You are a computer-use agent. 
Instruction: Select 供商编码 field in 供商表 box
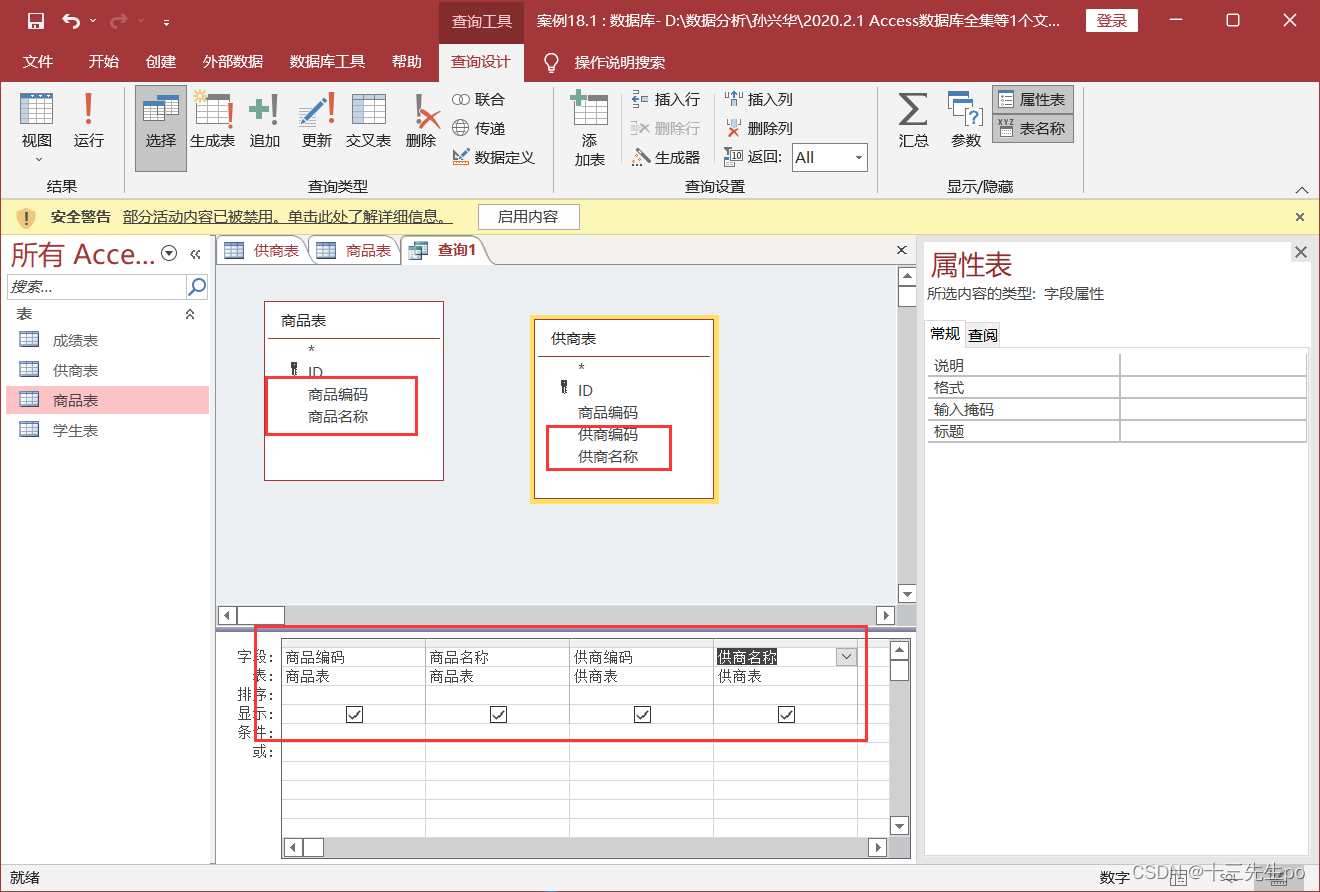608,435
